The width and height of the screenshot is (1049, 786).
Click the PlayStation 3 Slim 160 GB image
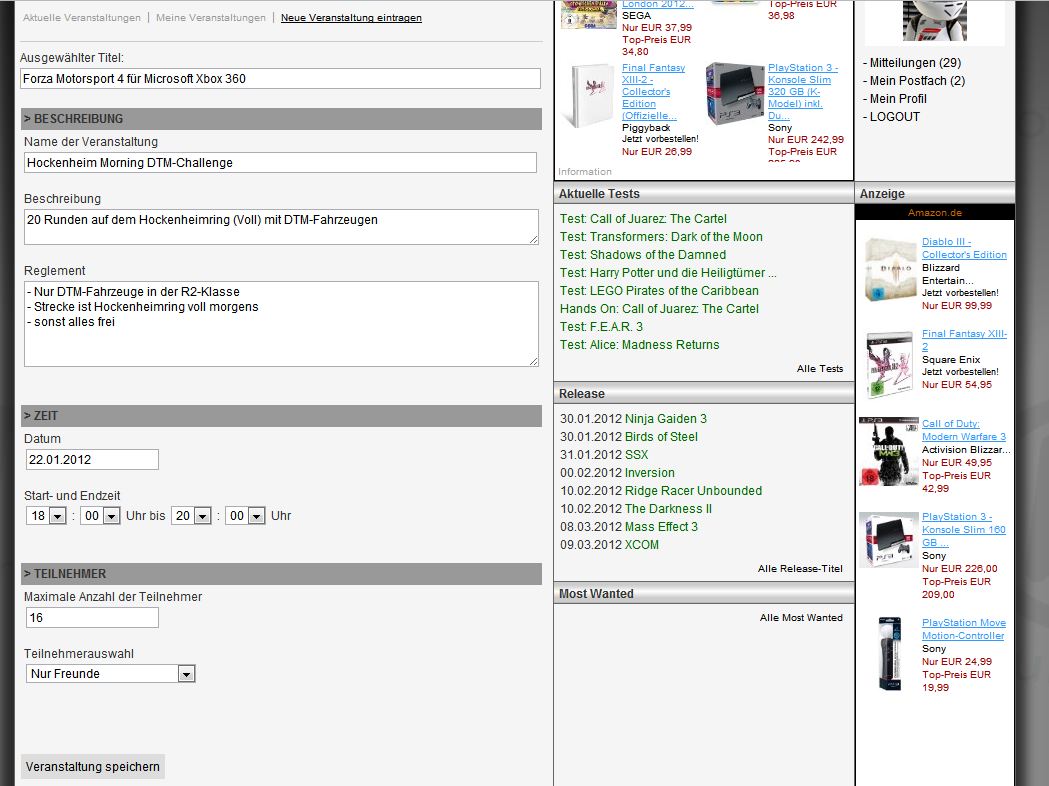(888, 540)
